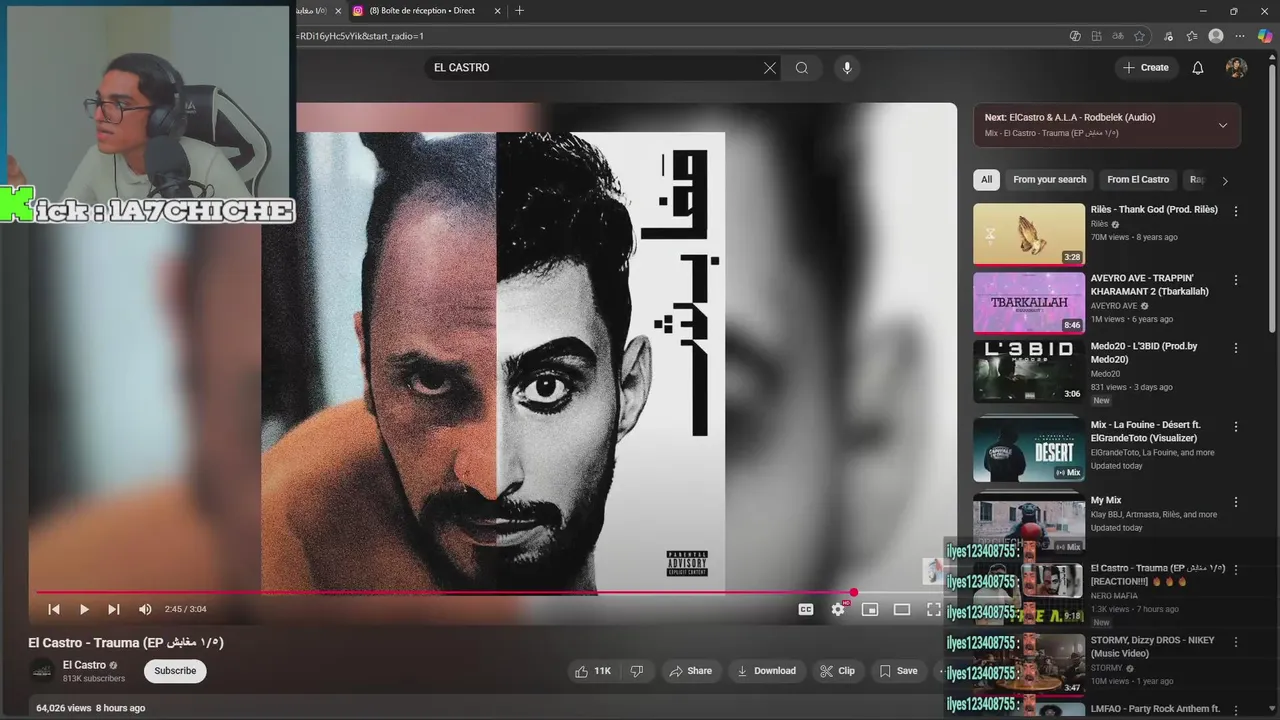Enter fullscreen video mode
Viewport: 1280px width, 720px height.
[933, 609]
